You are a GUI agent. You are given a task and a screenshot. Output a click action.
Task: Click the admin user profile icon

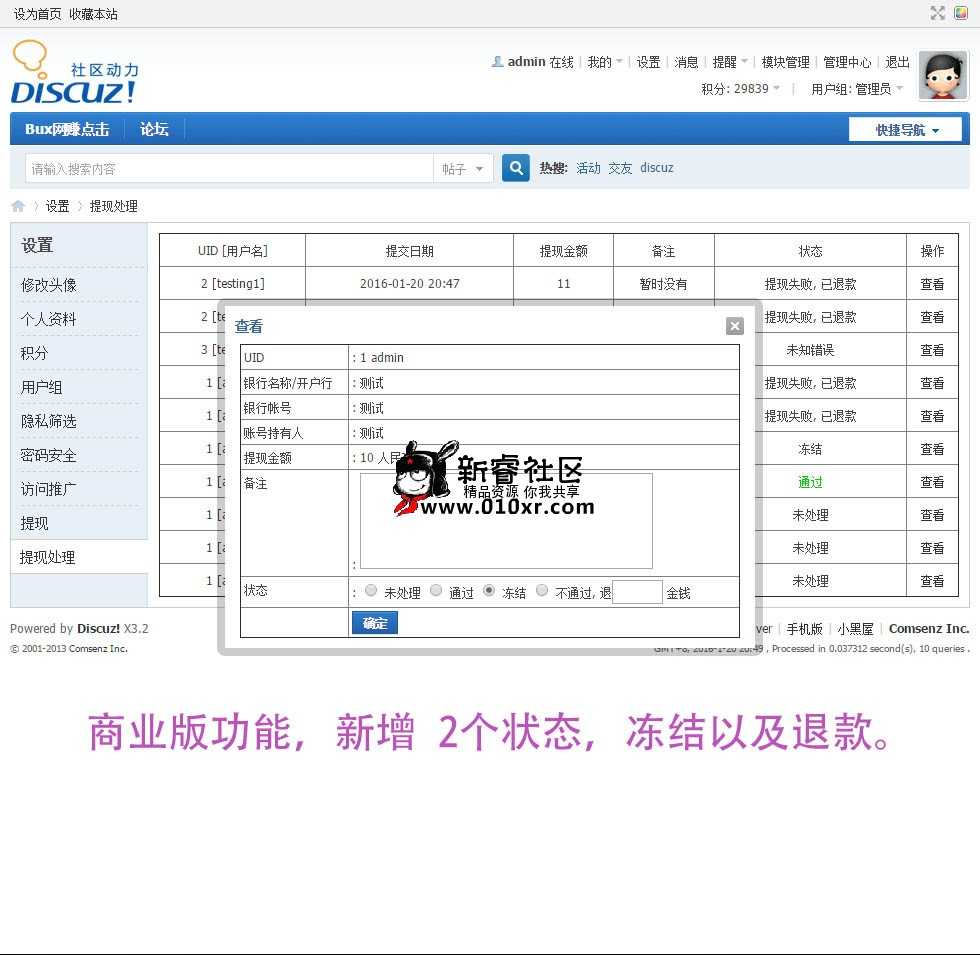point(497,62)
